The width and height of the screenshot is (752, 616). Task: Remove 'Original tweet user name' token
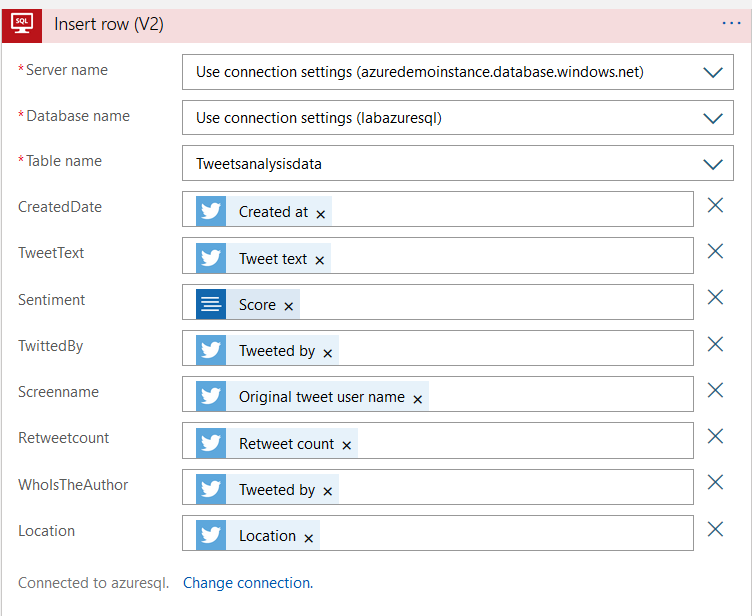[x=418, y=399]
